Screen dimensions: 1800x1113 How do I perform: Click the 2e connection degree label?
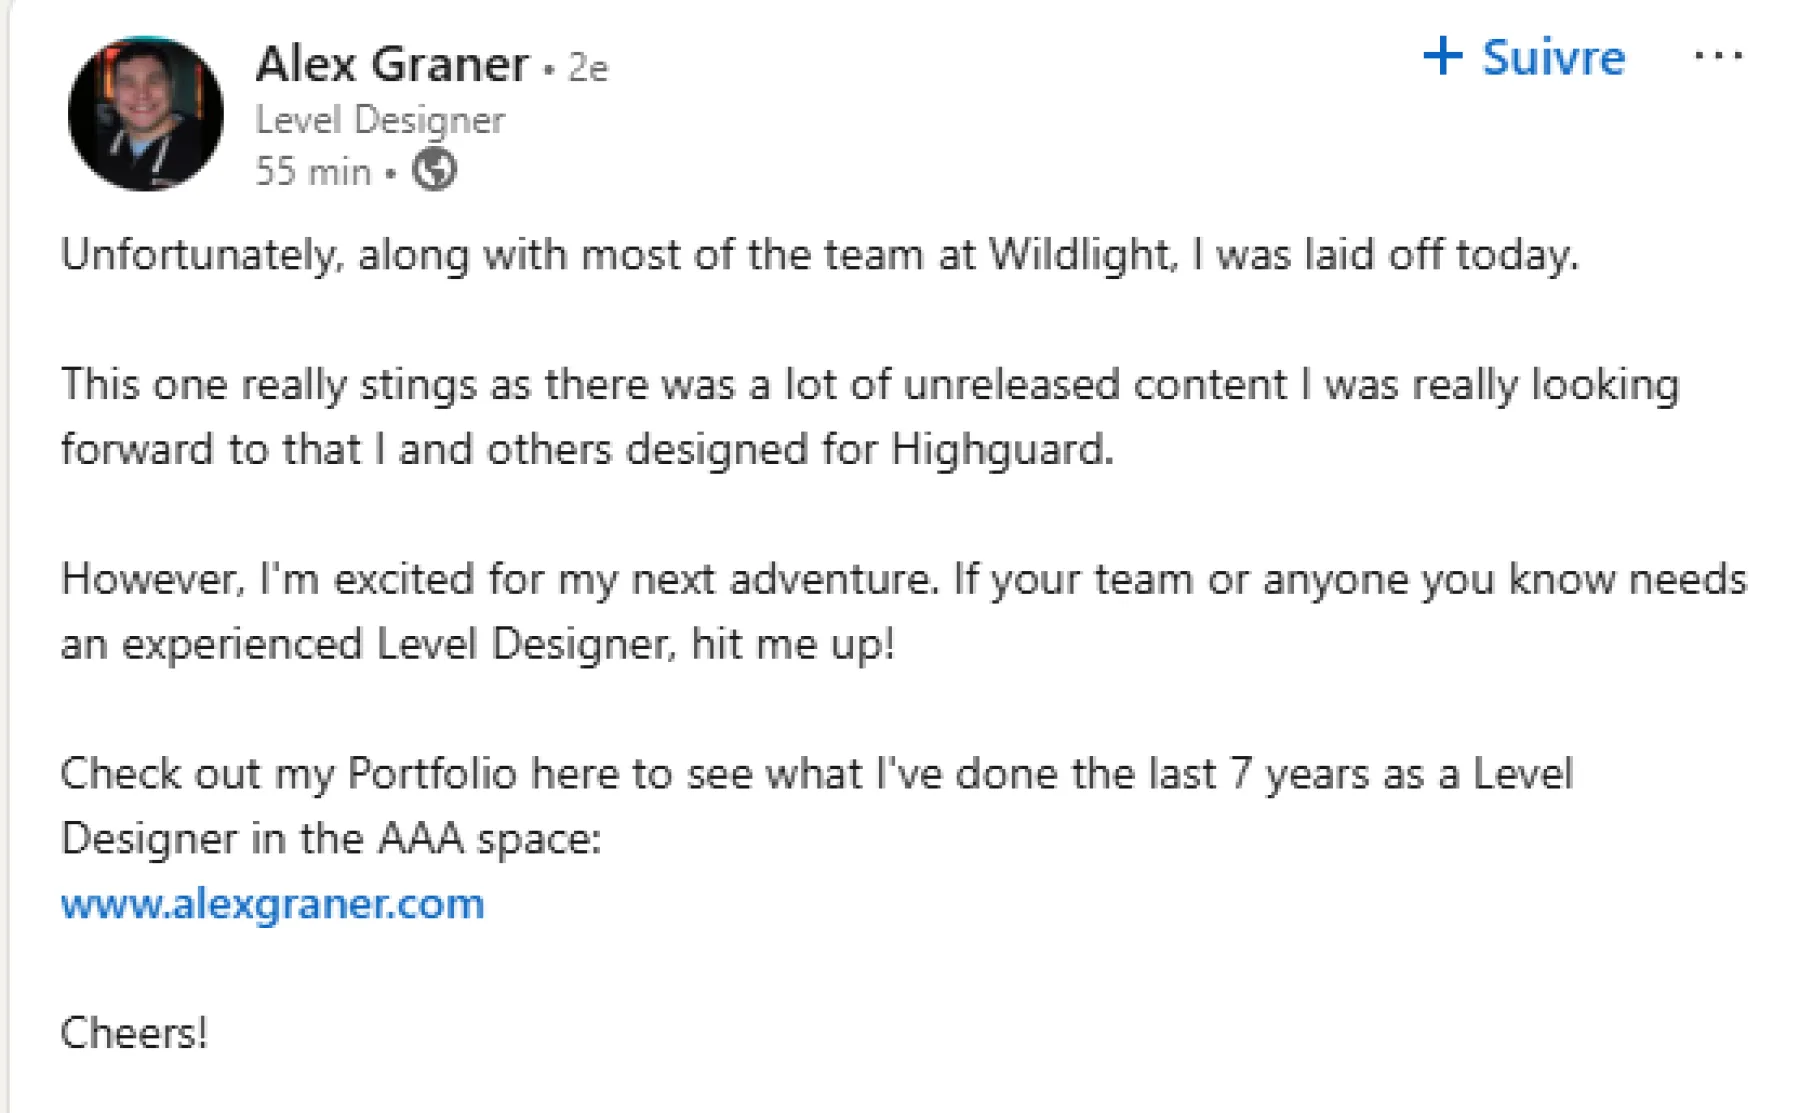588,68
